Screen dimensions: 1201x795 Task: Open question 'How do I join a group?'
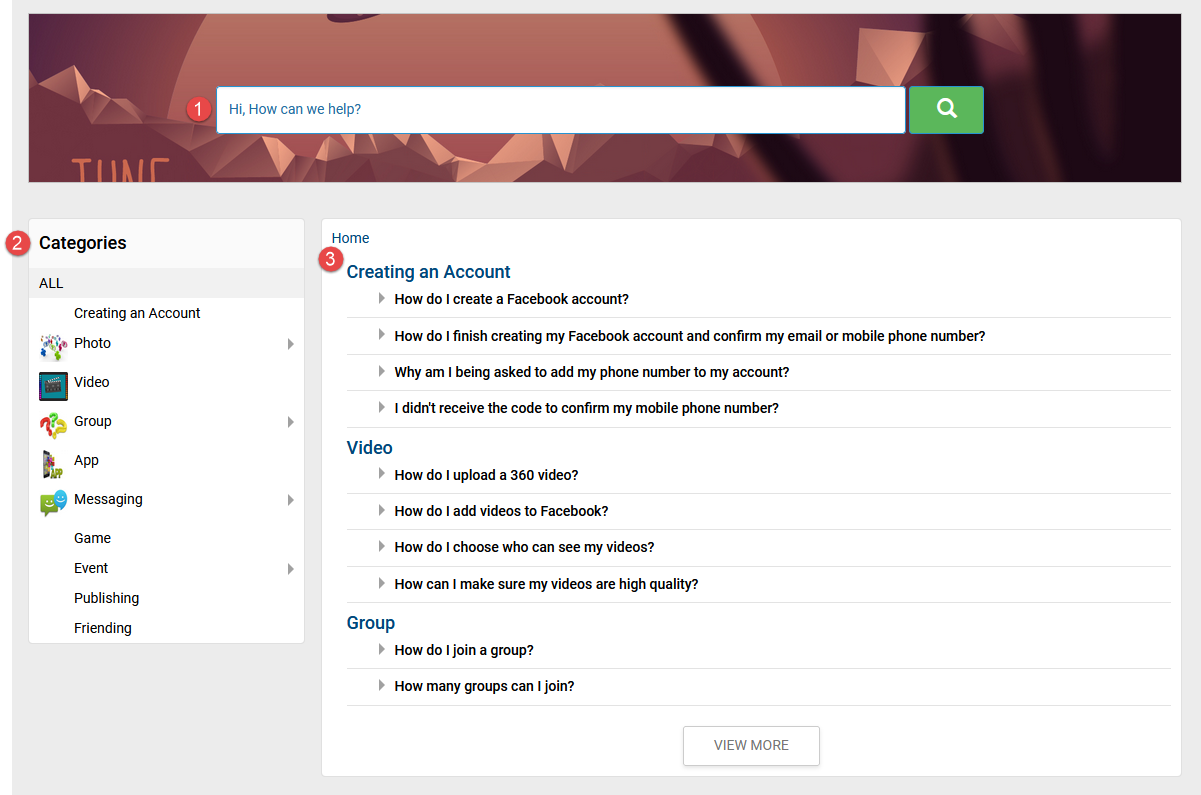coord(465,650)
